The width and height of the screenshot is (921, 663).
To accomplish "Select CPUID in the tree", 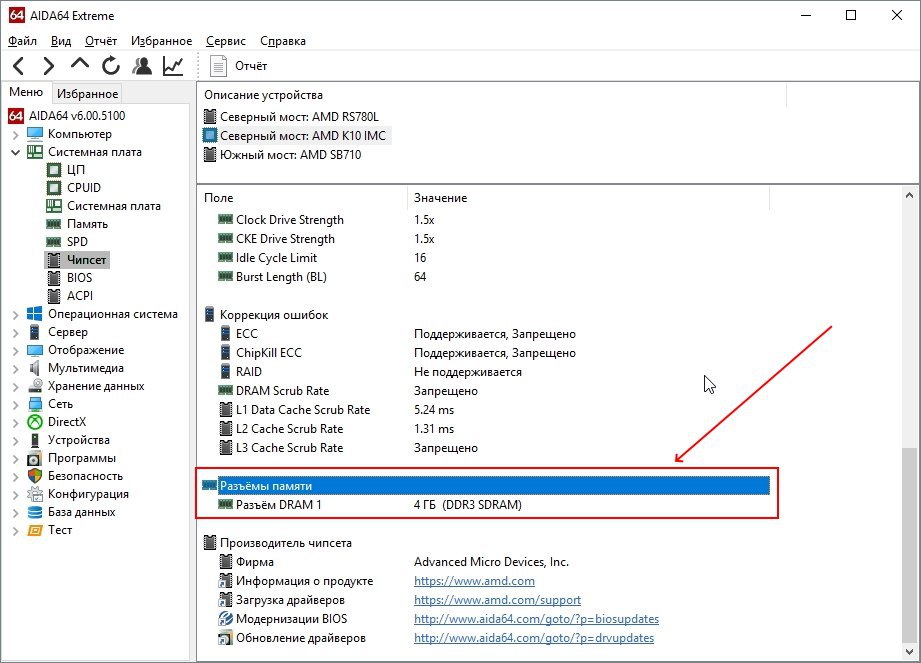I will click(x=84, y=188).
